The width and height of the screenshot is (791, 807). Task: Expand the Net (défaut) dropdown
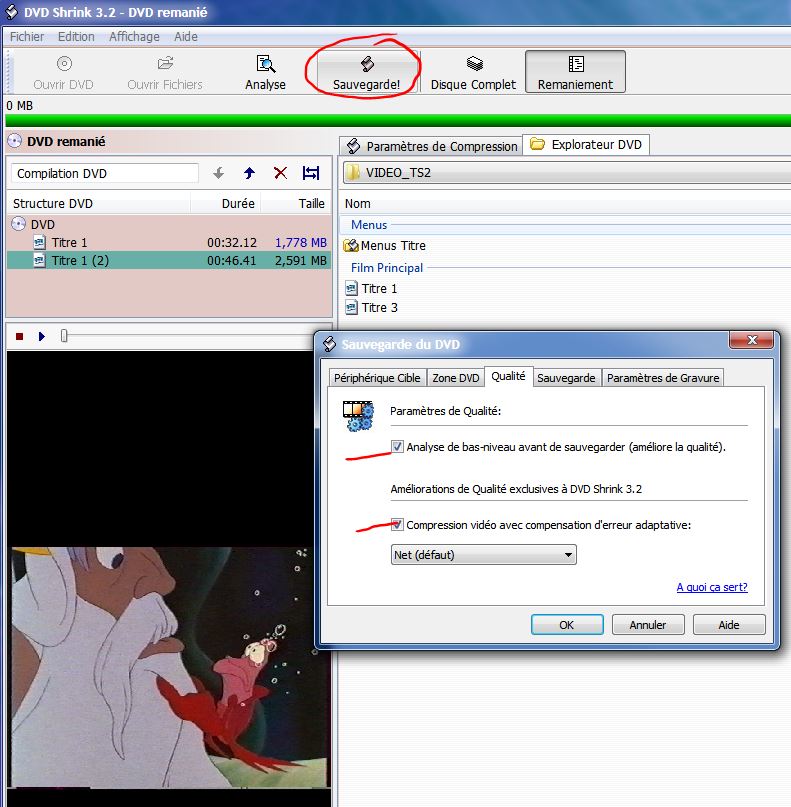coord(484,555)
